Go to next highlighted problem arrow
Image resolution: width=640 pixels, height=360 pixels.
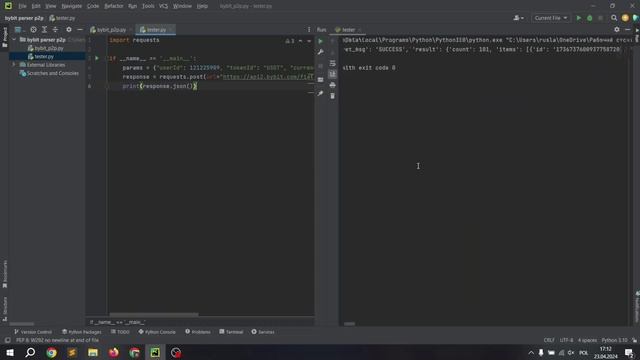(x=309, y=41)
